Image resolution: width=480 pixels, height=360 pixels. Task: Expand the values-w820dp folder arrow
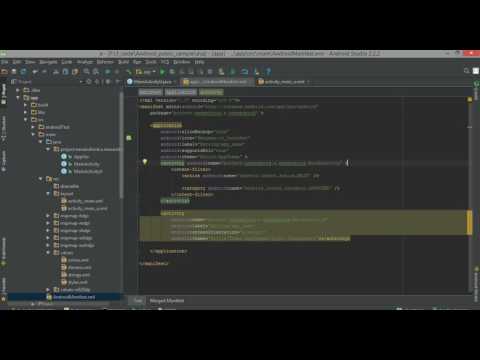click(48, 289)
